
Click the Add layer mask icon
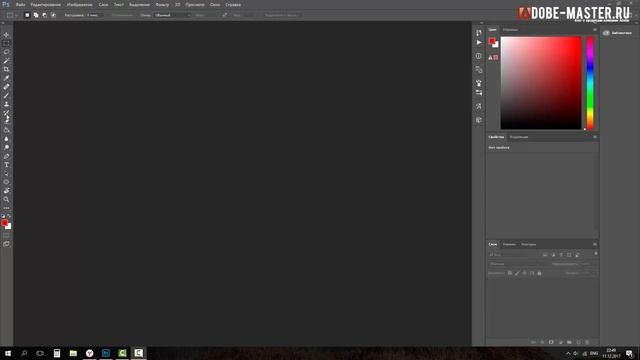point(551,342)
